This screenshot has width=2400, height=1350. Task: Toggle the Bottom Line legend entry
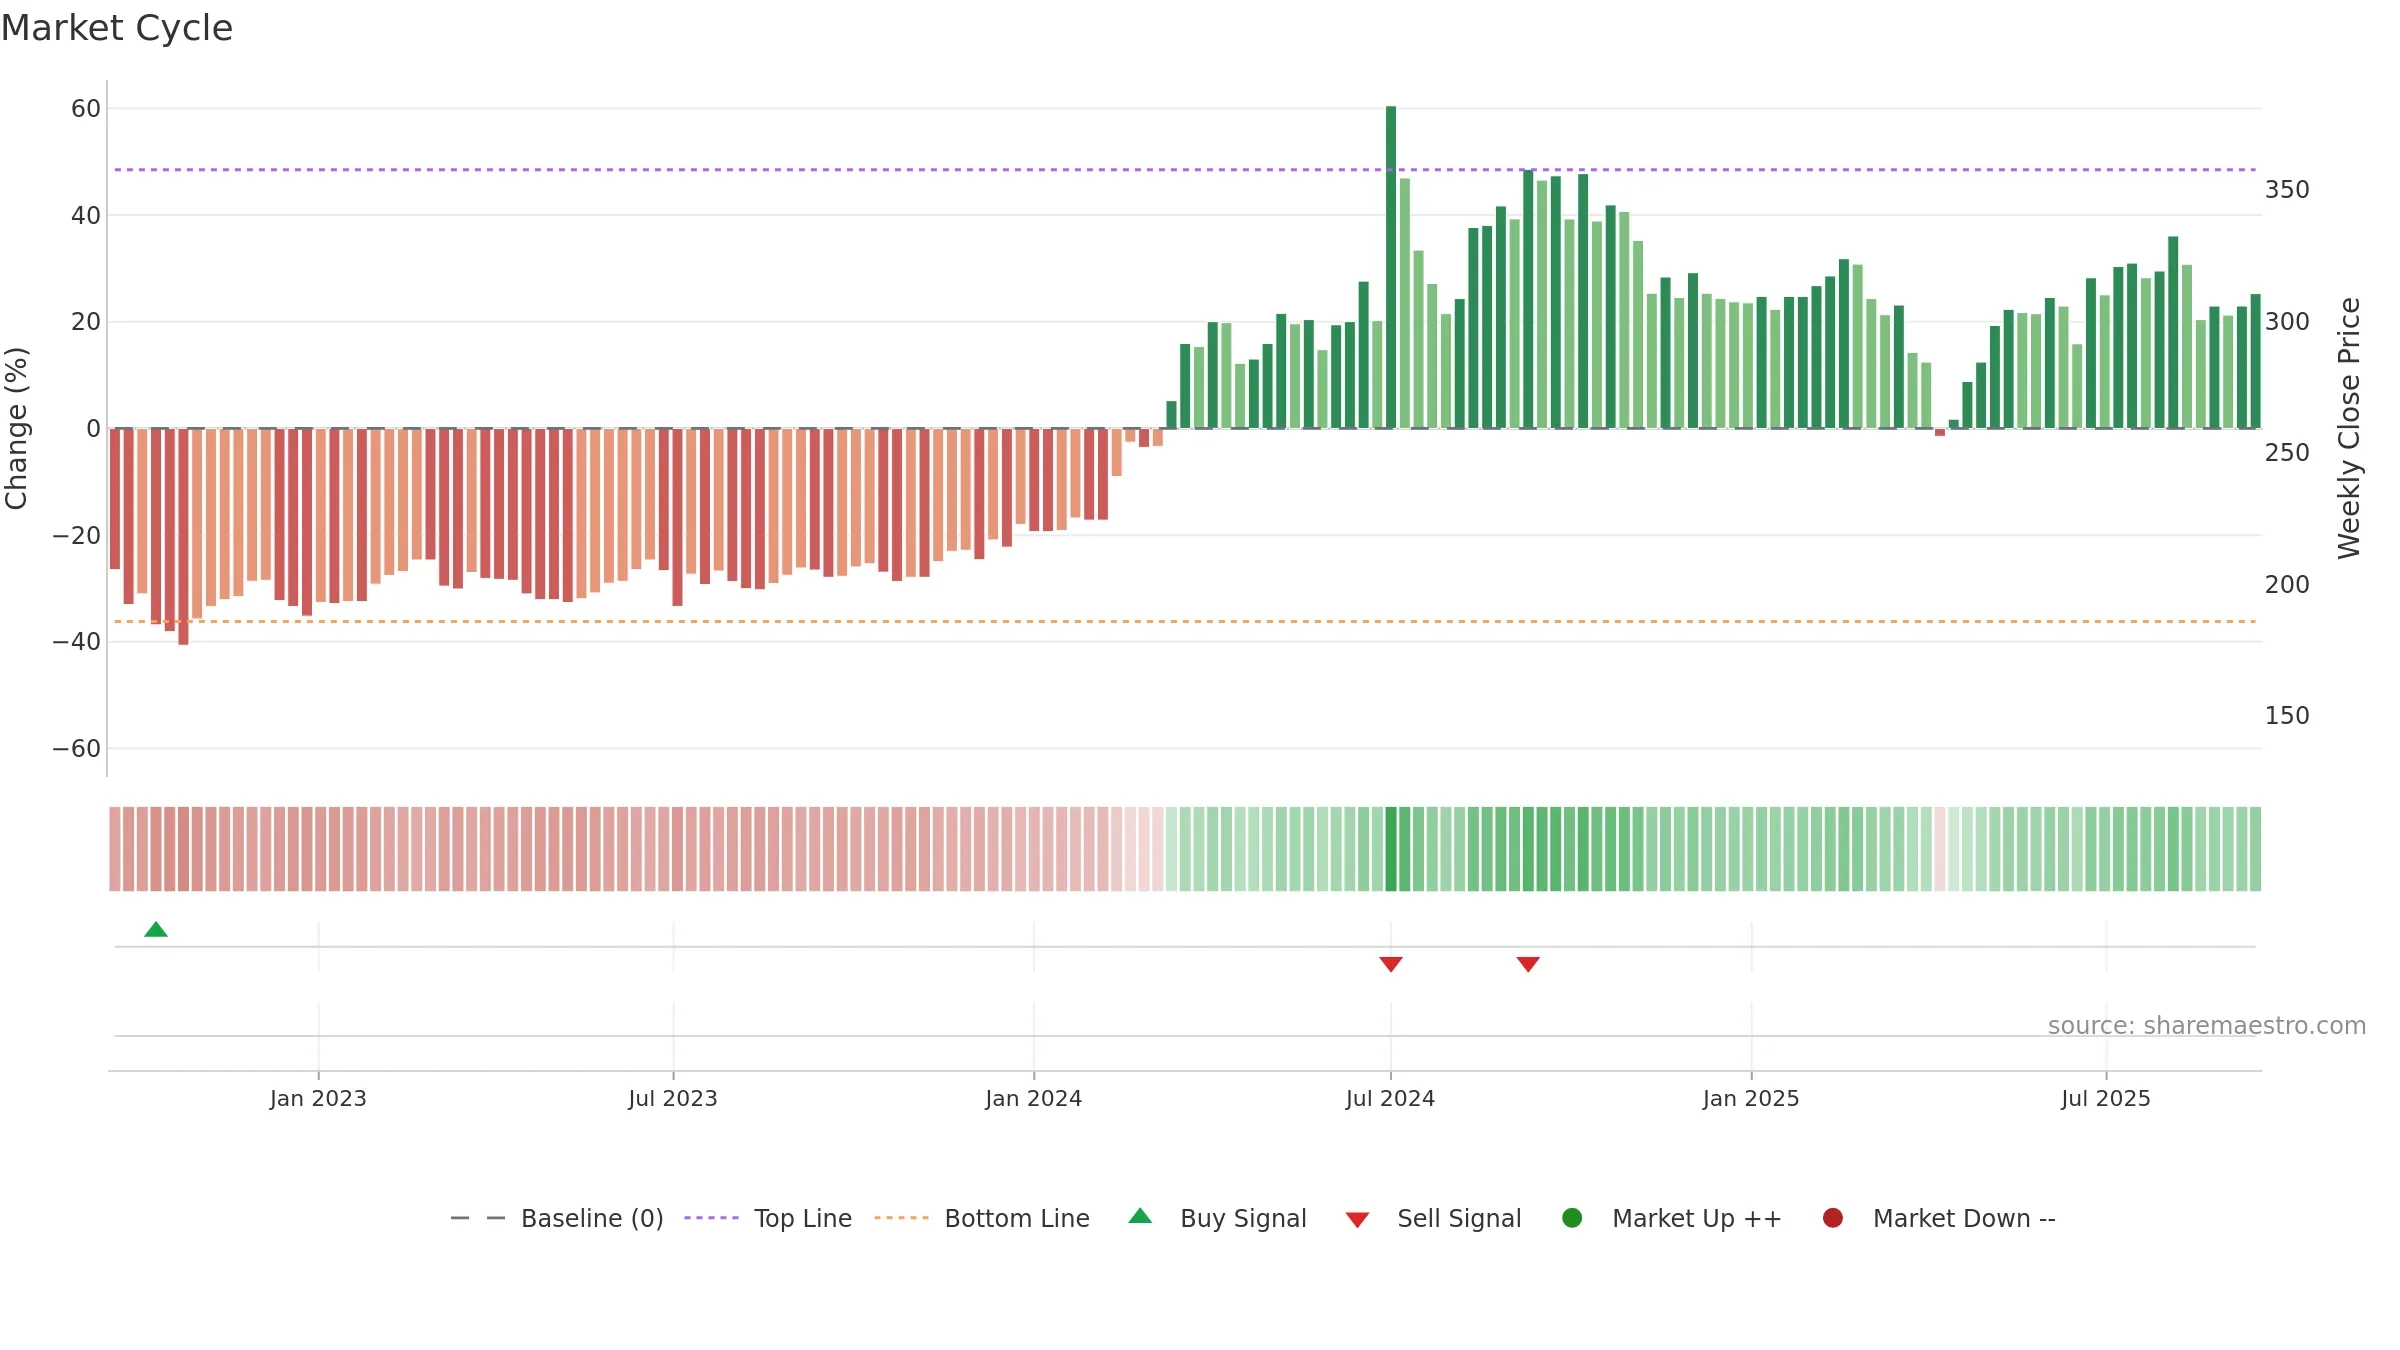[982, 1218]
